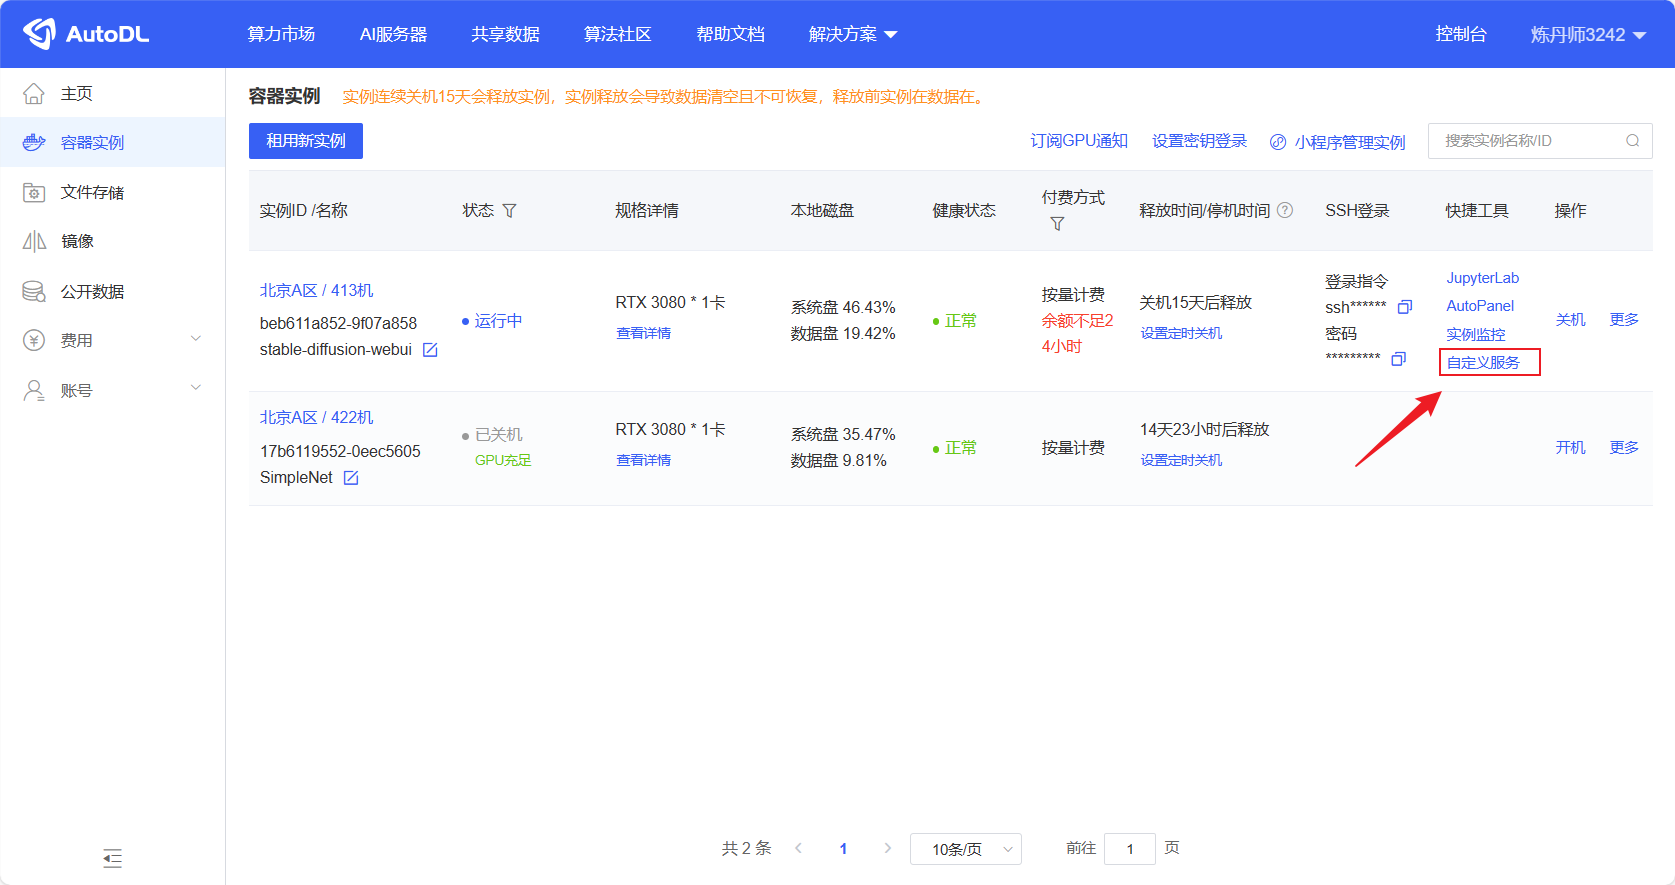Click the 前往 page number input
Image resolution: width=1675 pixels, height=885 pixels.
tap(1130, 849)
